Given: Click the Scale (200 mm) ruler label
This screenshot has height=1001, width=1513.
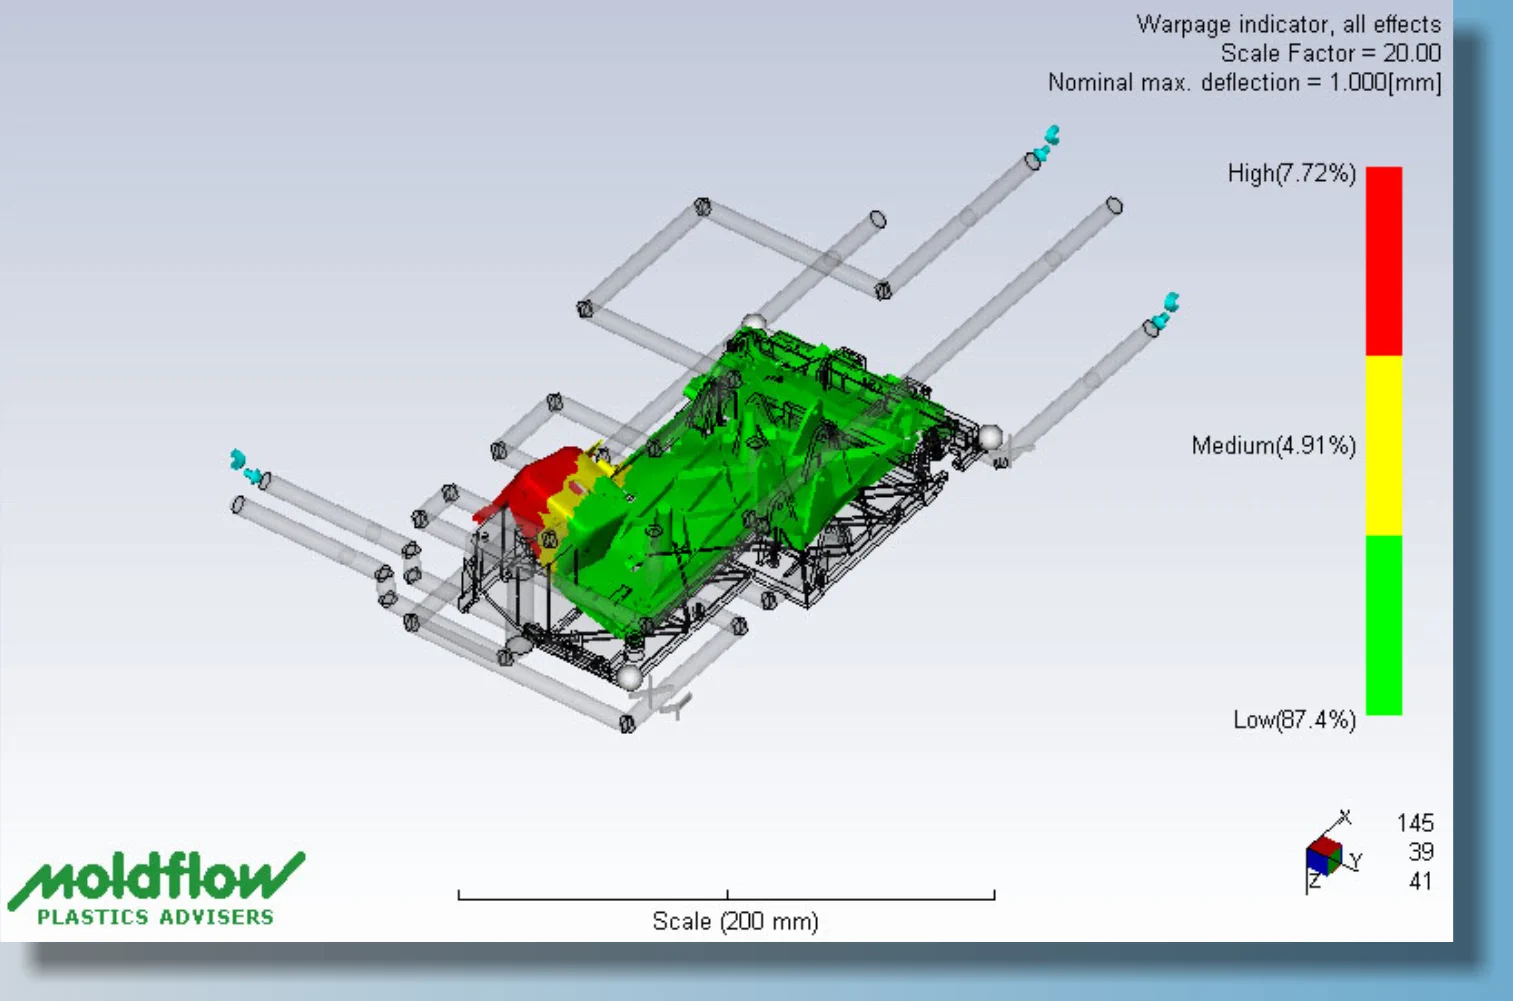Looking at the screenshot, I should click(735, 921).
